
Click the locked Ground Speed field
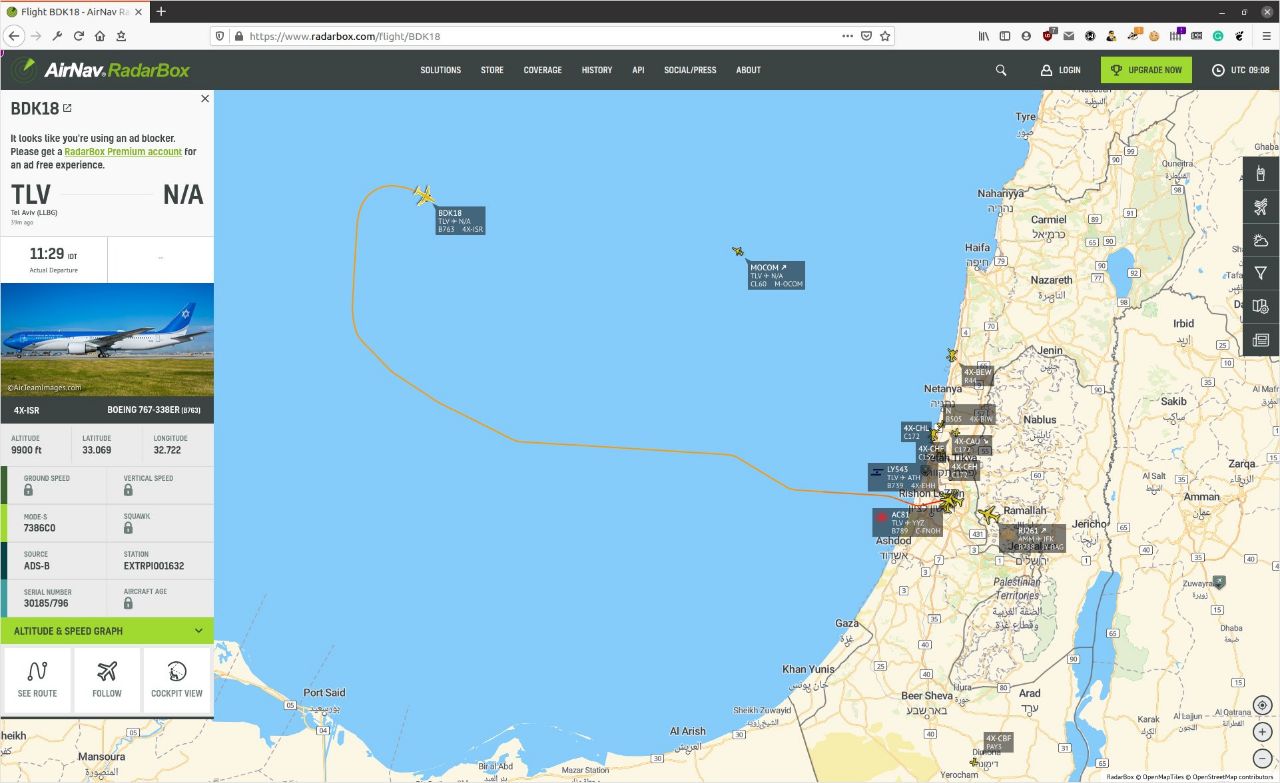[x=57, y=485]
